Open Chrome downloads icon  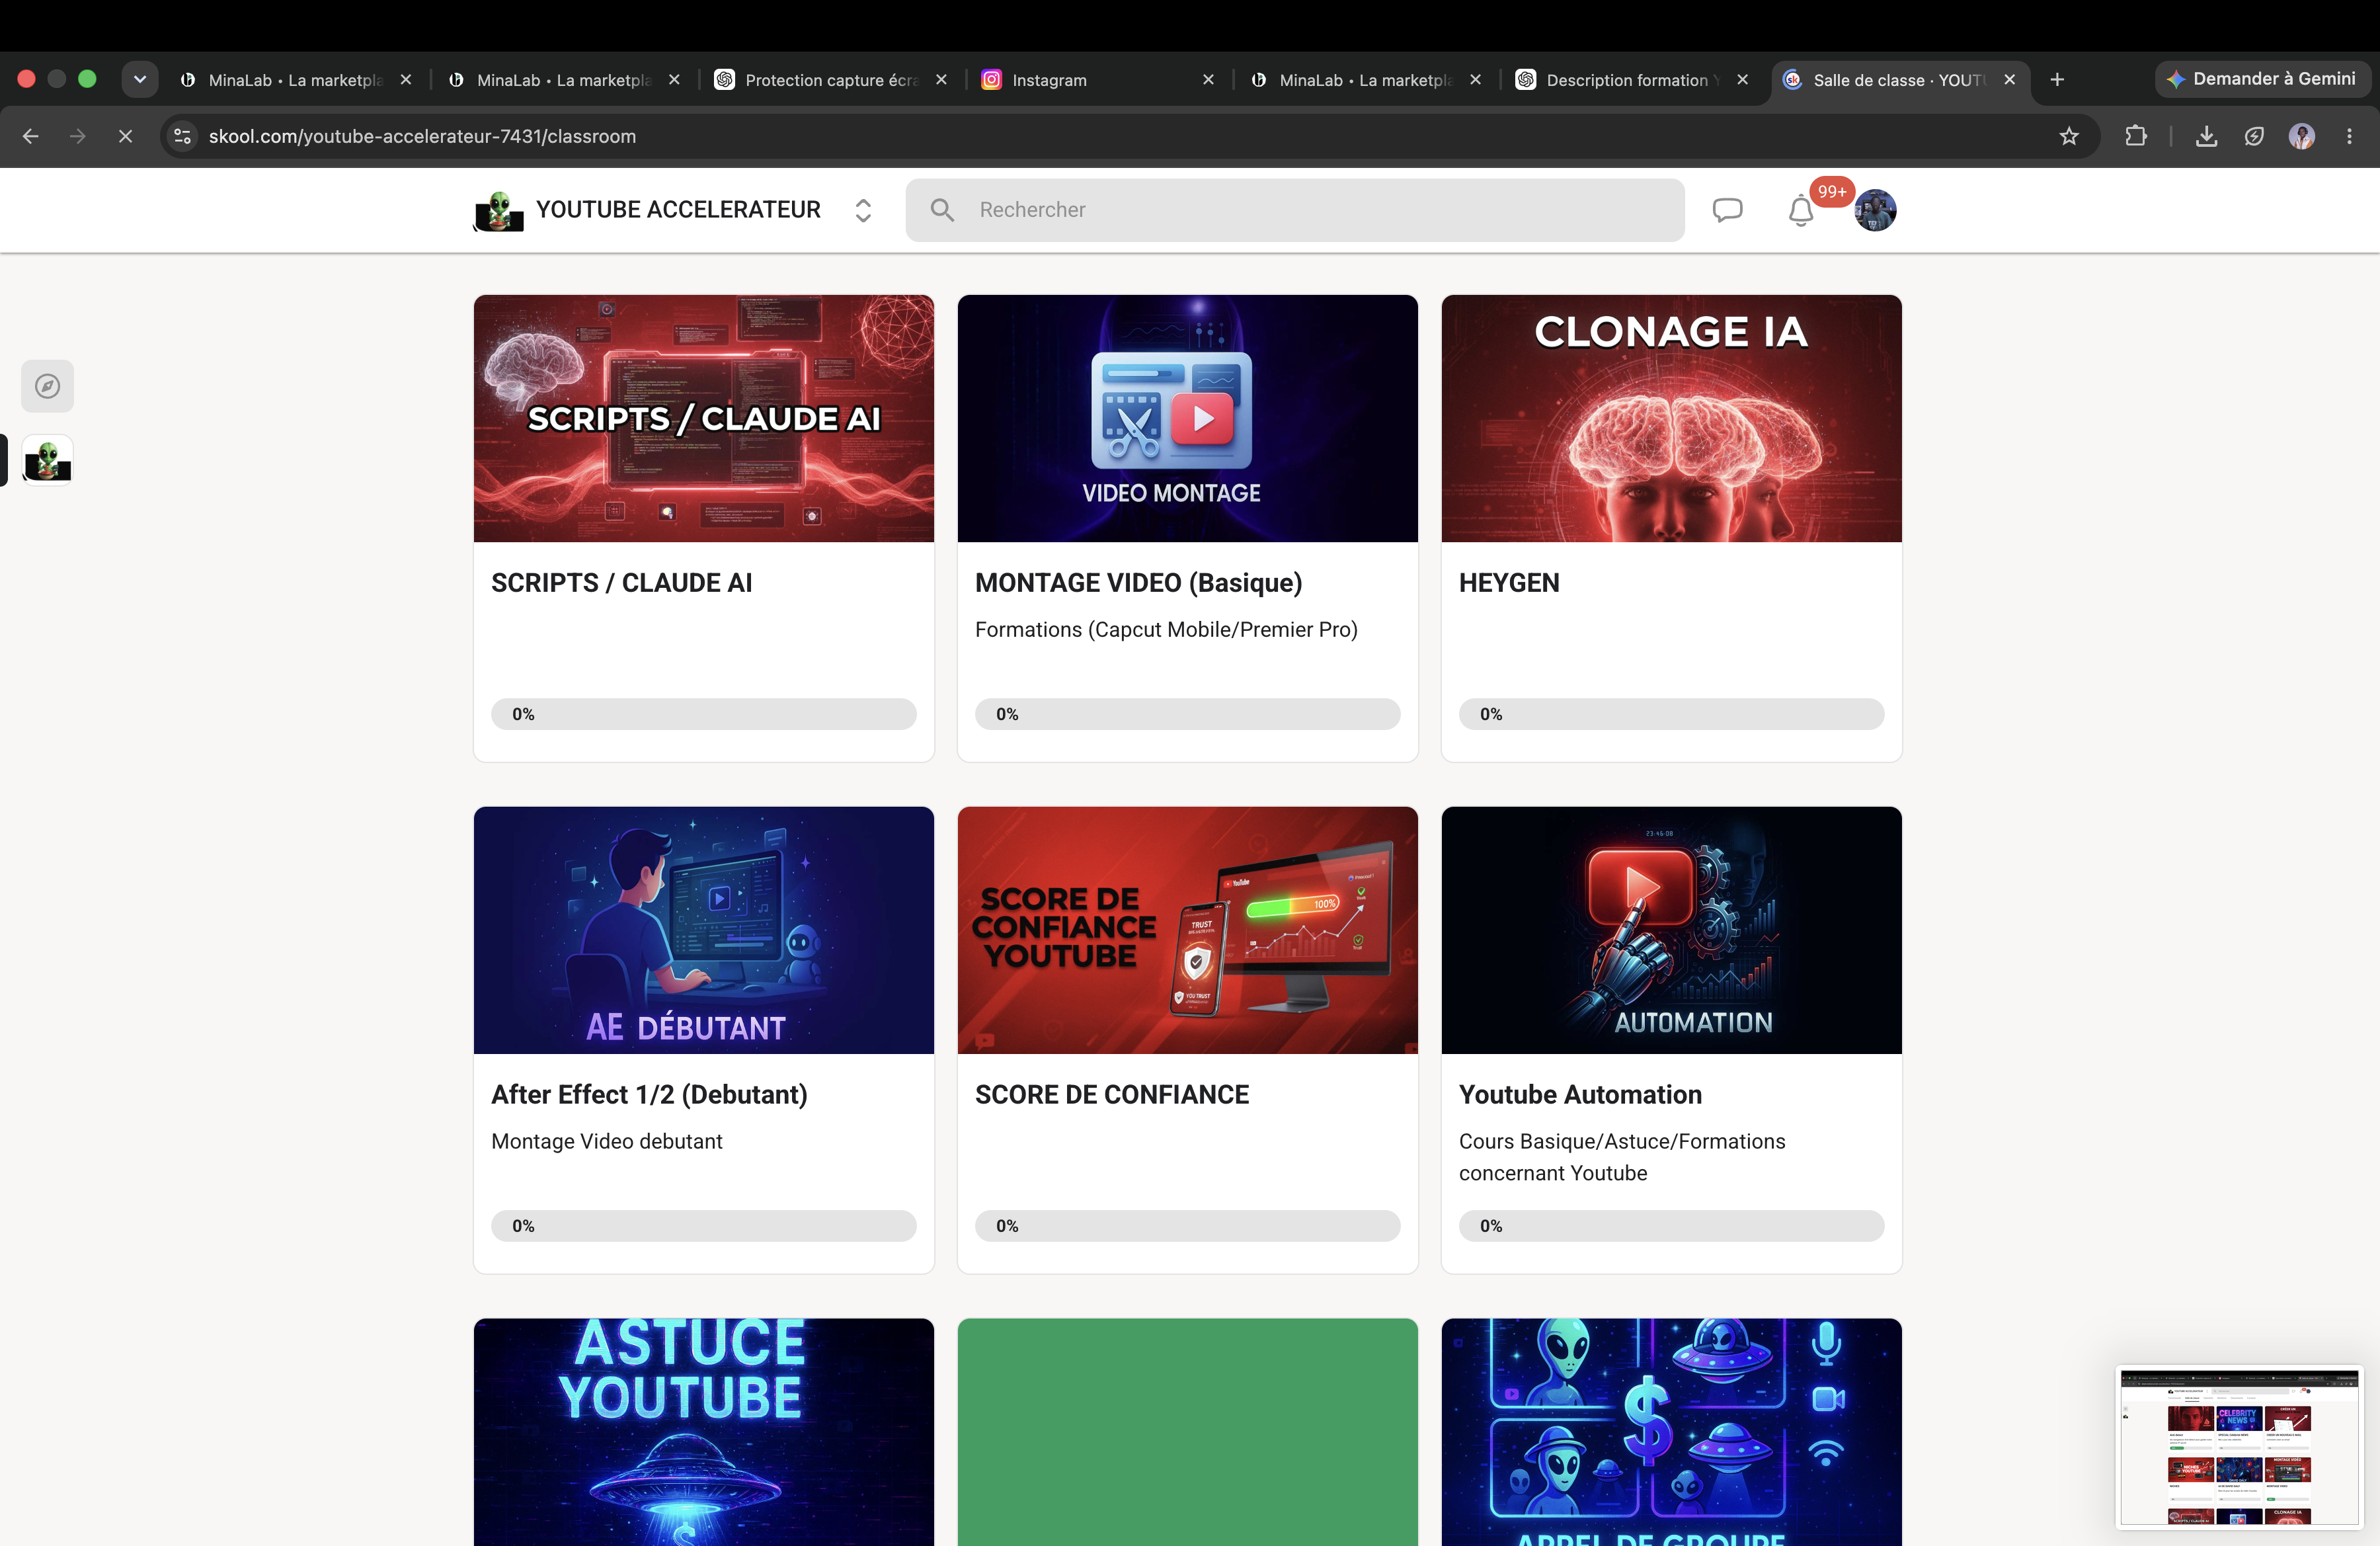point(2206,136)
